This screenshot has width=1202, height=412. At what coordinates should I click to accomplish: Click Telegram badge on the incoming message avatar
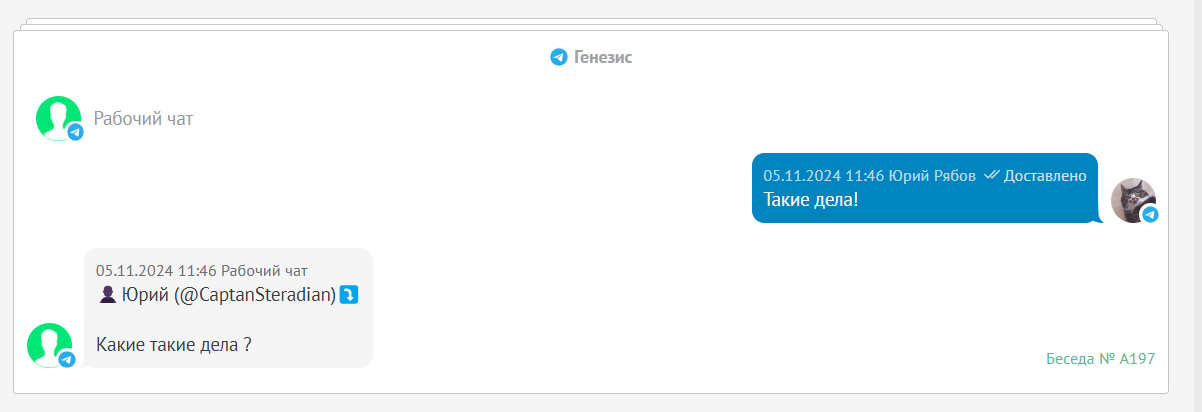(66, 359)
